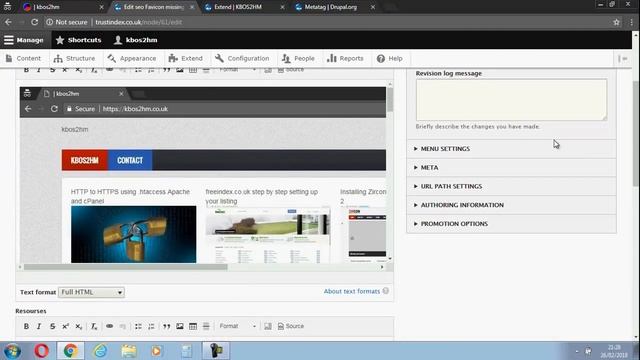Click Image icon in Resources editor toolbar
Screen dimensions: 640x360
pos(180,326)
